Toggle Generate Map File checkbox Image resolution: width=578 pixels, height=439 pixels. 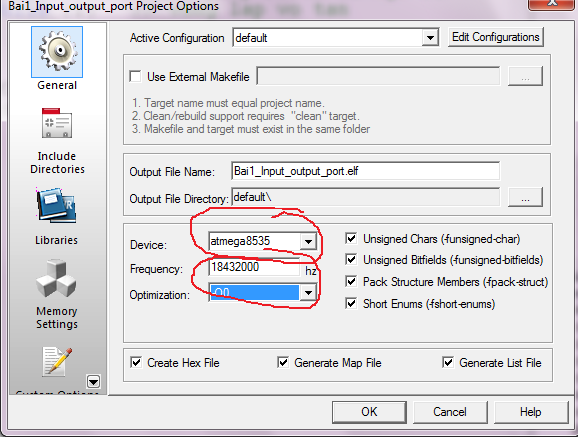(283, 362)
